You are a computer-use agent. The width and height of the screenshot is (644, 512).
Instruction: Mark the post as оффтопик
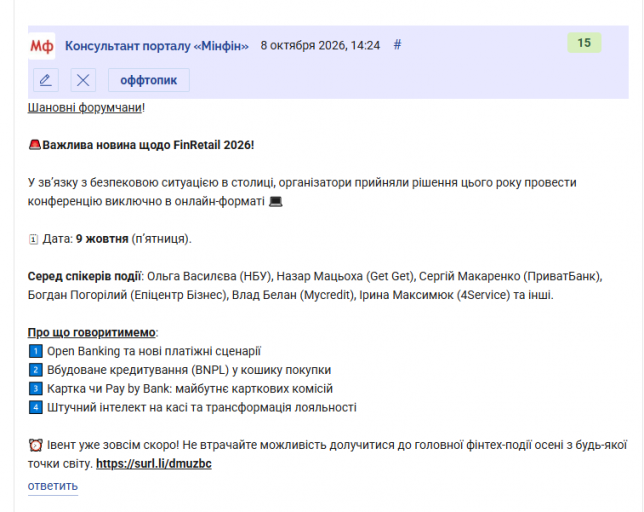coord(149,80)
